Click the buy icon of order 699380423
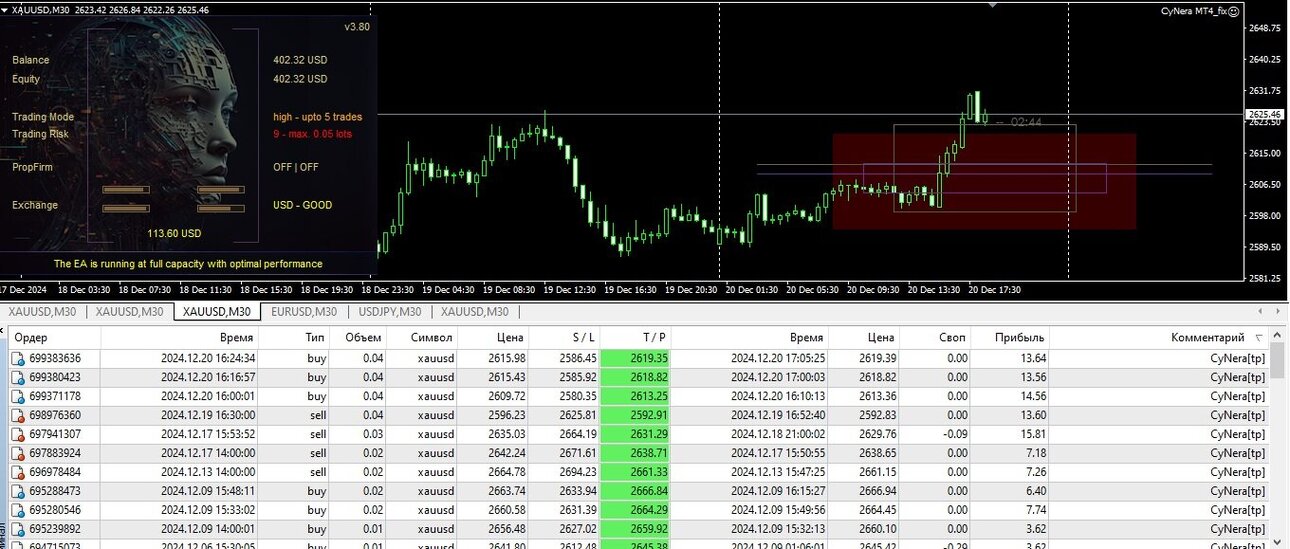 point(18,377)
